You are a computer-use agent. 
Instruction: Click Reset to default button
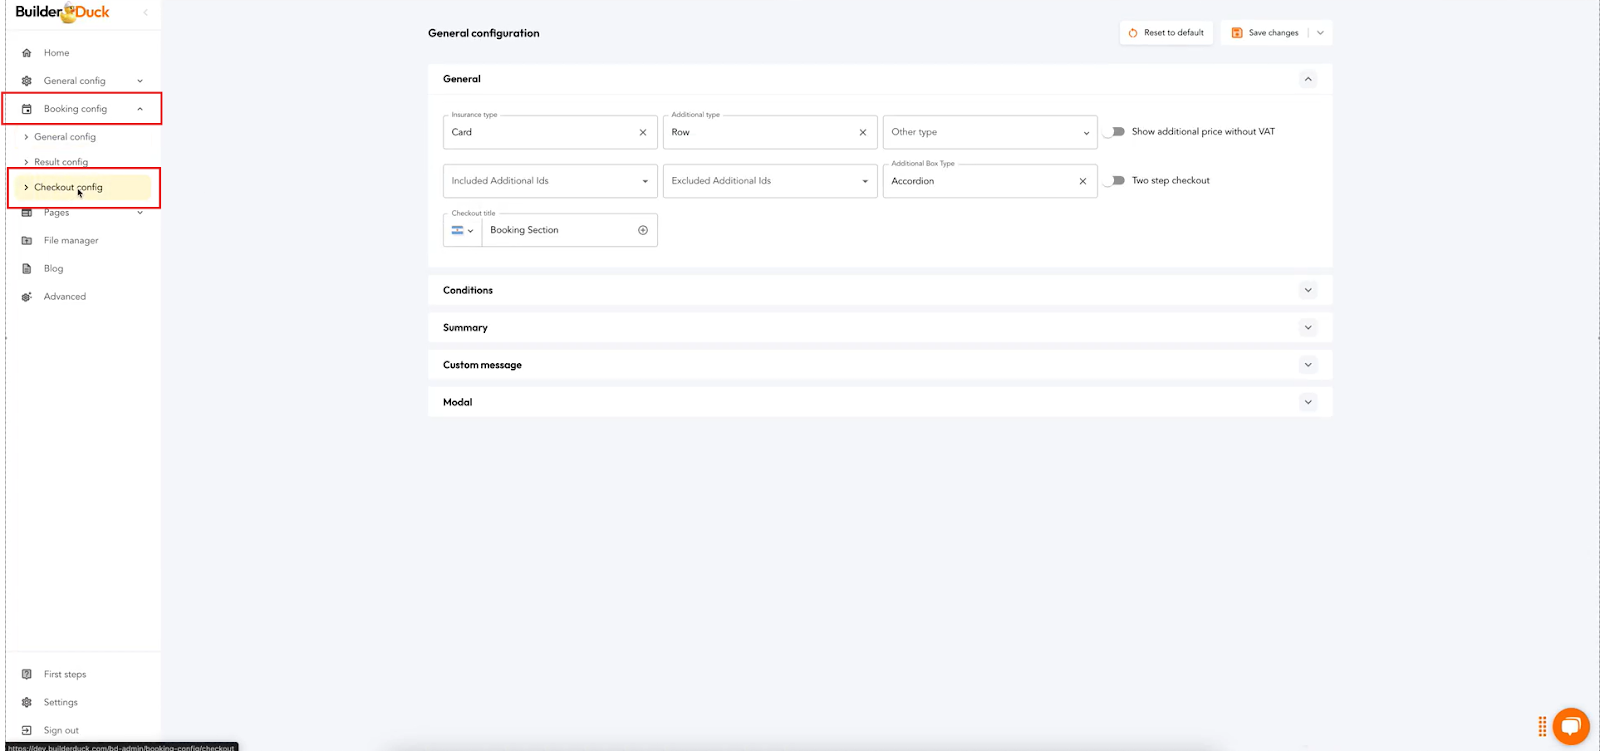tap(1166, 33)
